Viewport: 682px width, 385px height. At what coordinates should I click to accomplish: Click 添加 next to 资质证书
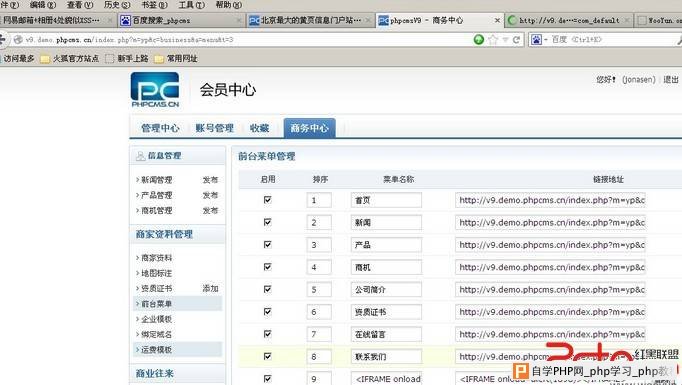pyautogui.click(x=210, y=288)
